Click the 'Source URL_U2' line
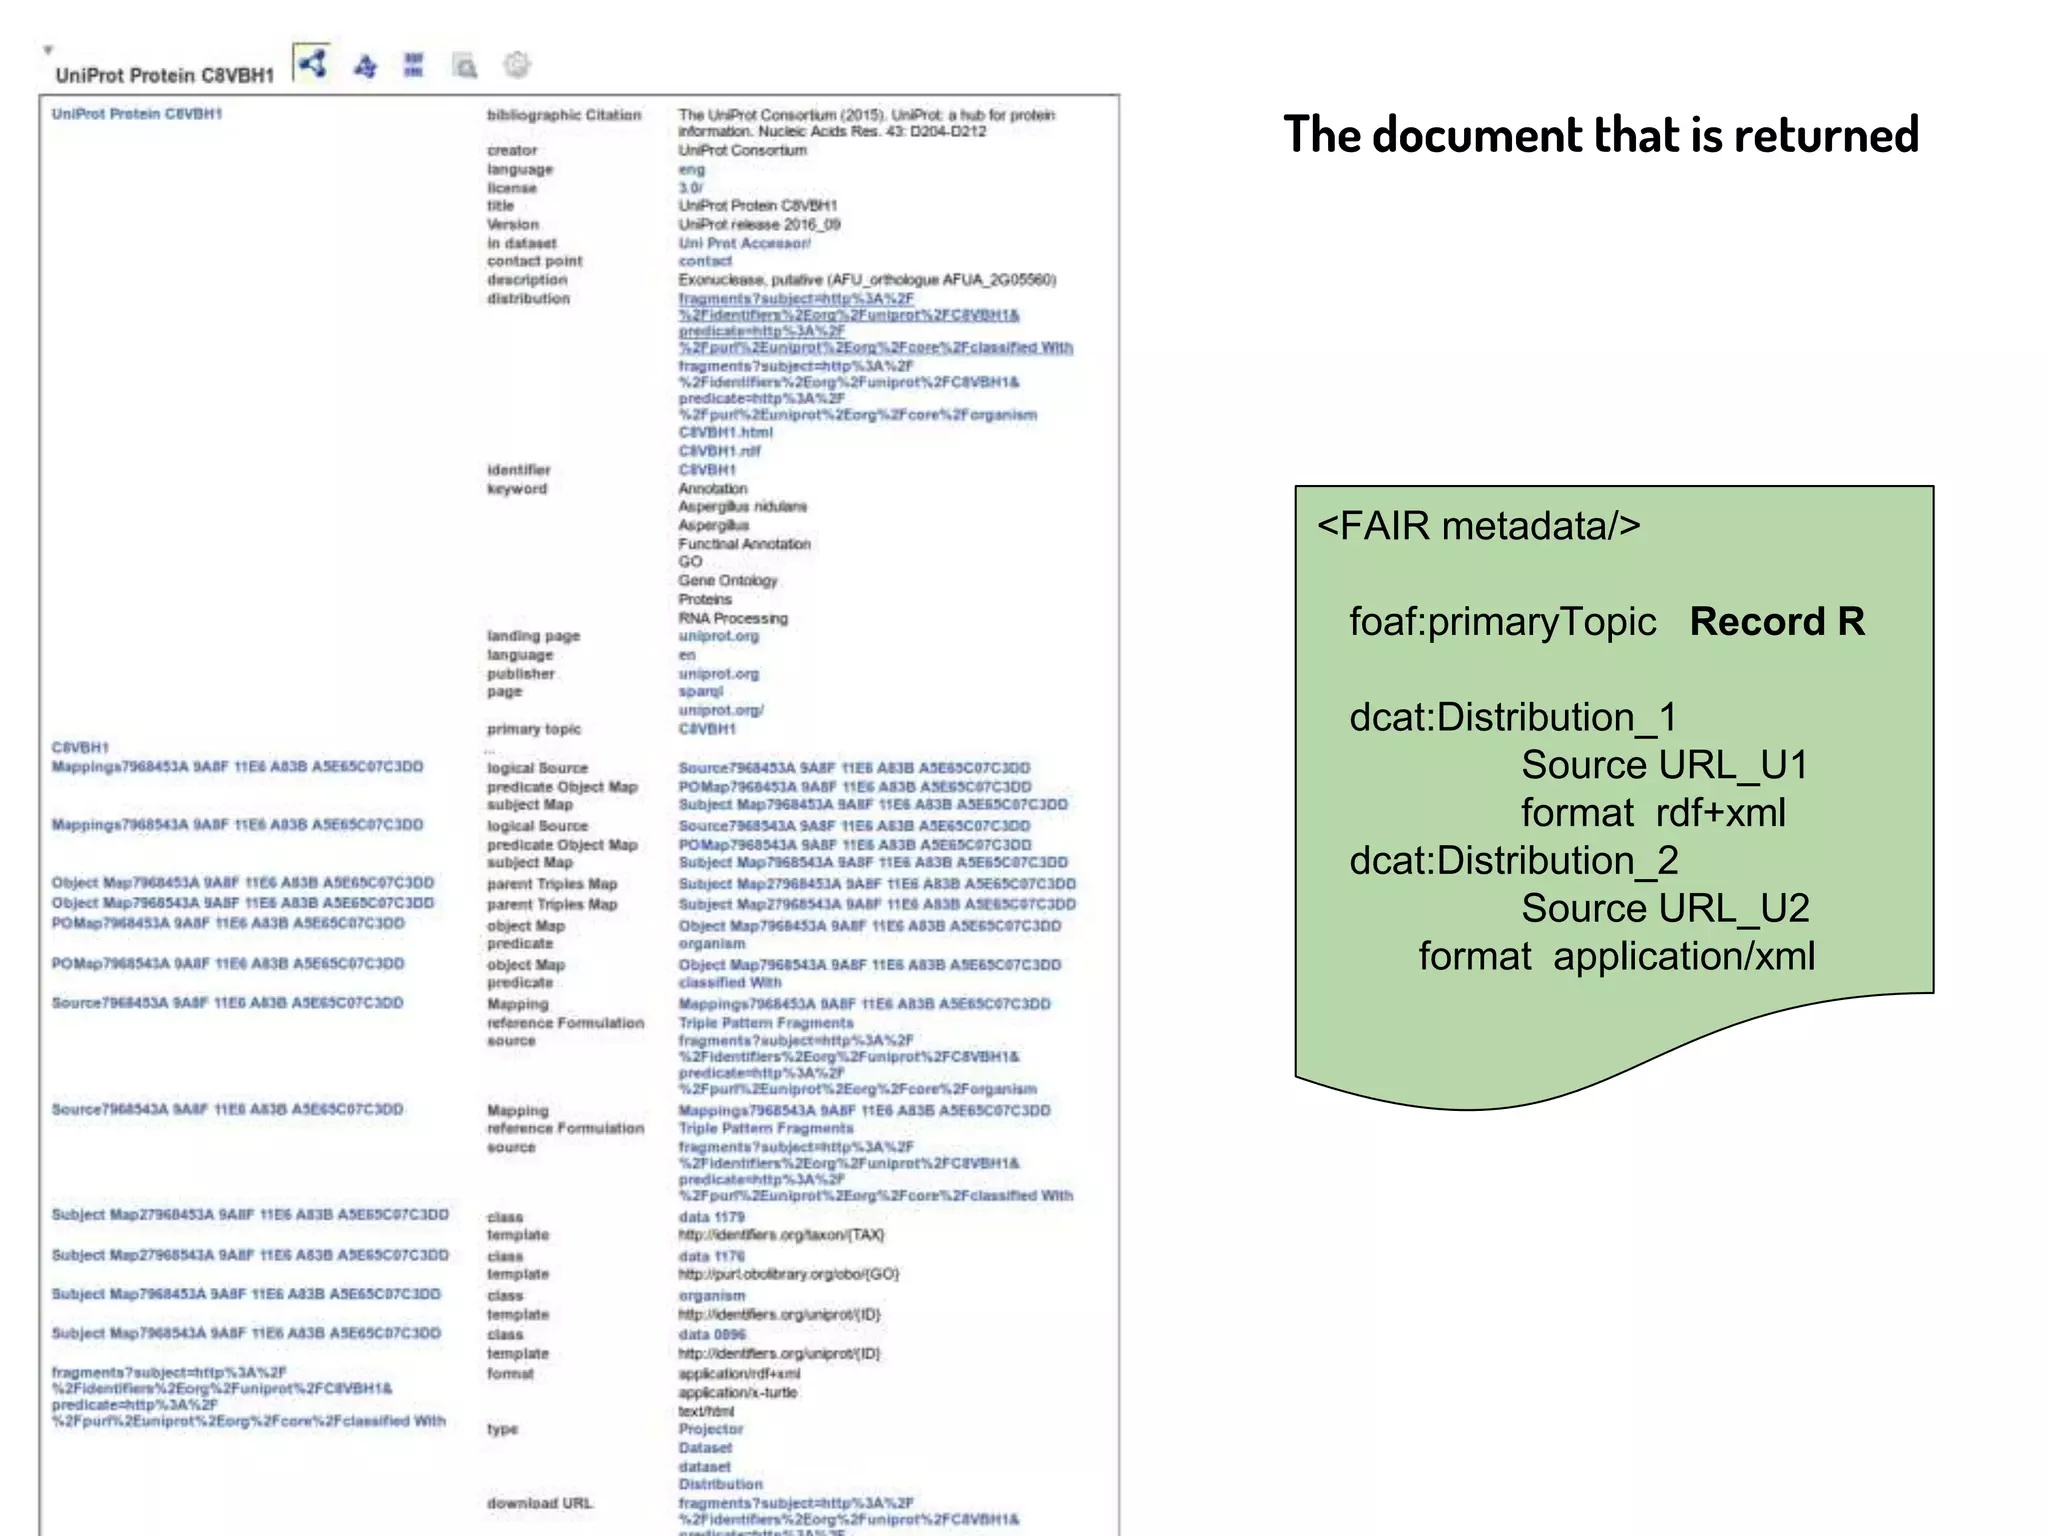This screenshot has width=2048, height=1536. 1665,908
